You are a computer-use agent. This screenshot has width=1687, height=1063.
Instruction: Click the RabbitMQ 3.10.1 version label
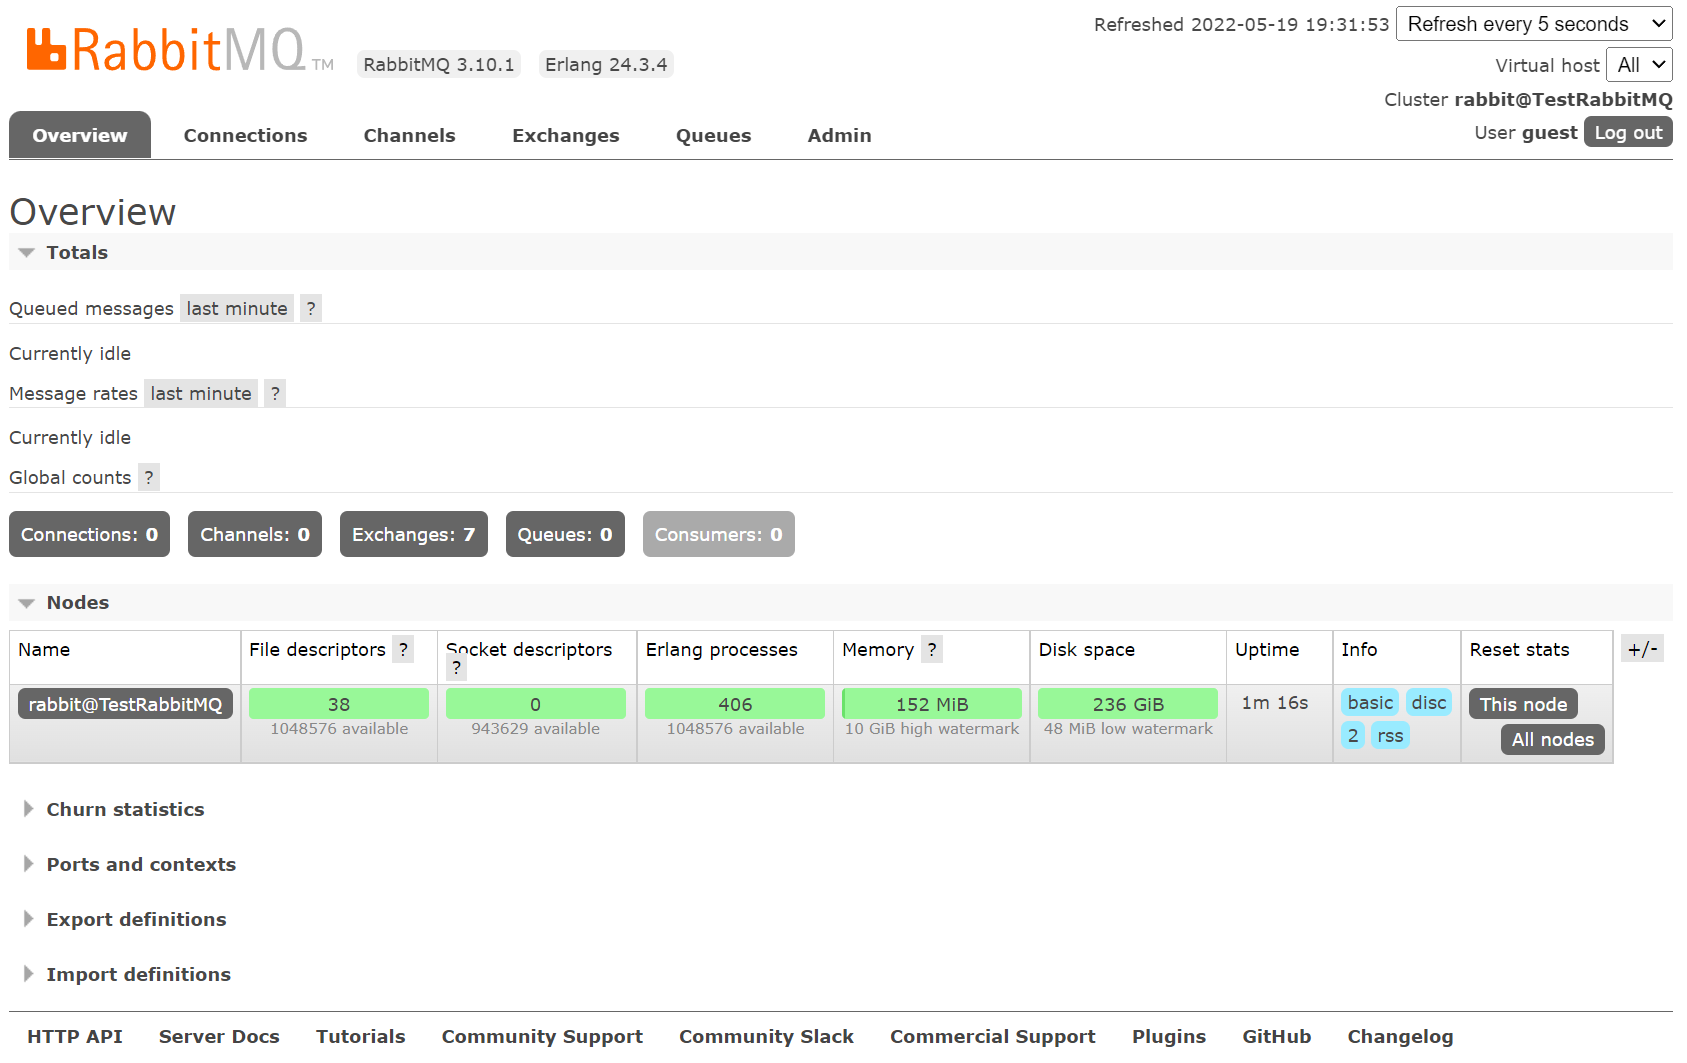(x=439, y=65)
